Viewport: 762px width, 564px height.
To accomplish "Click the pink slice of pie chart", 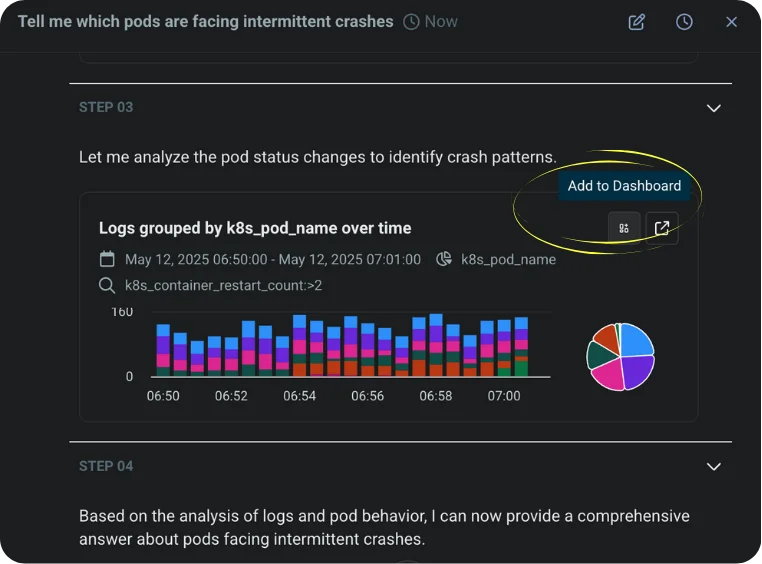I will click(x=608, y=375).
